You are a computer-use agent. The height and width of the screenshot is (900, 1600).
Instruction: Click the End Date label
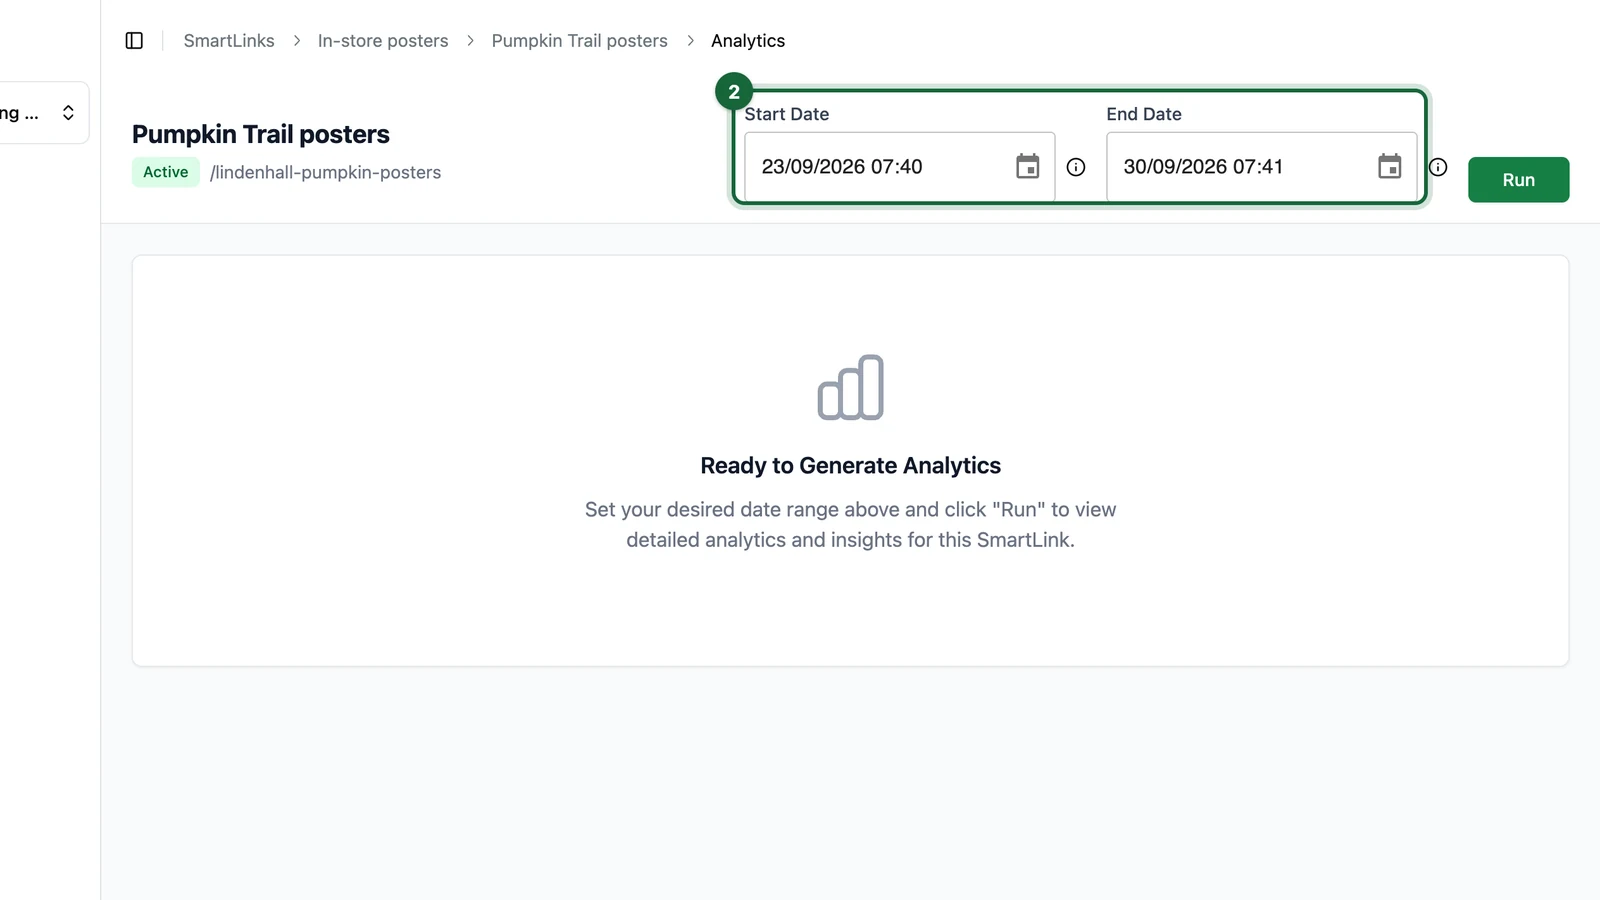(x=1144, y=114)
